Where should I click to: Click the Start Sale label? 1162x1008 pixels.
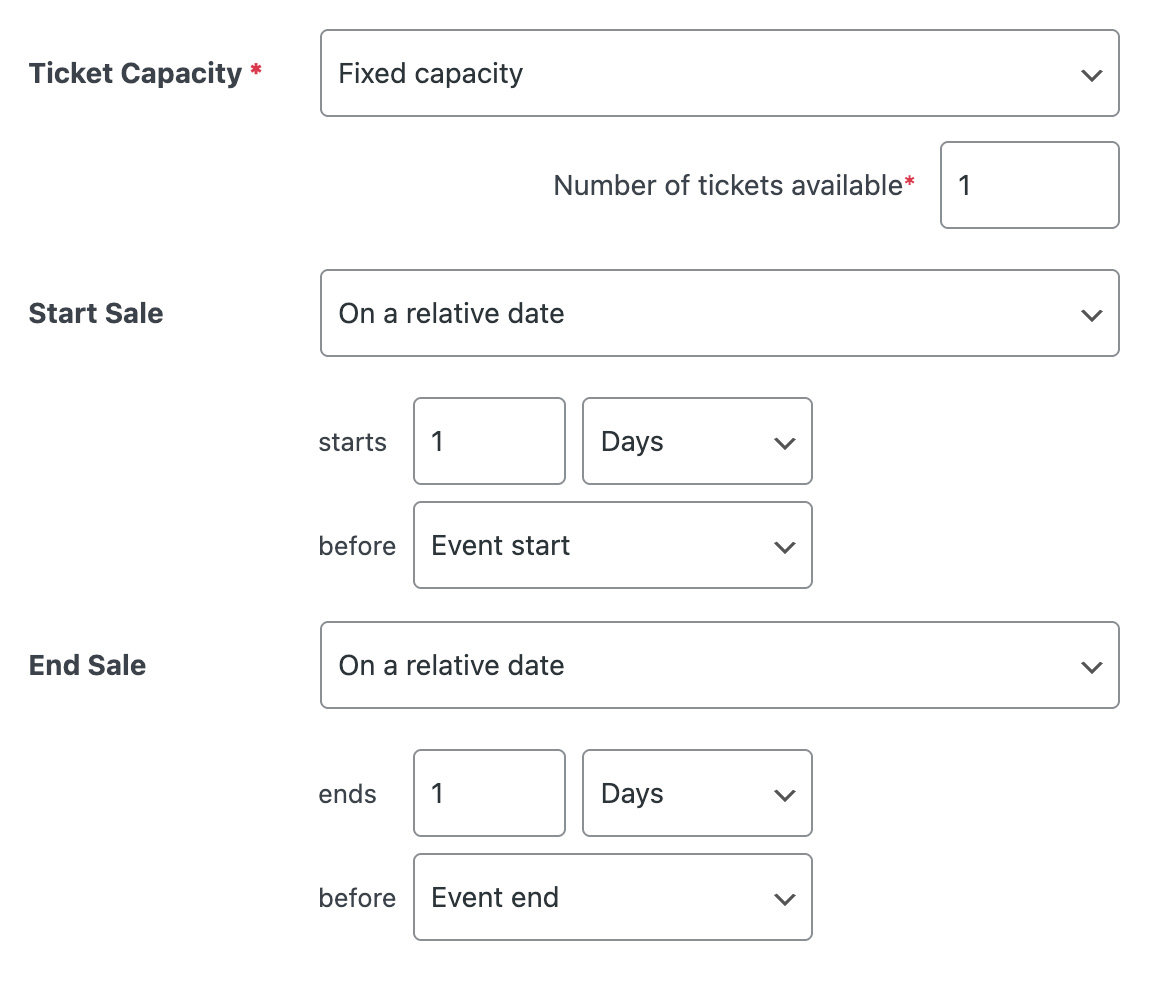coord(96,313)
